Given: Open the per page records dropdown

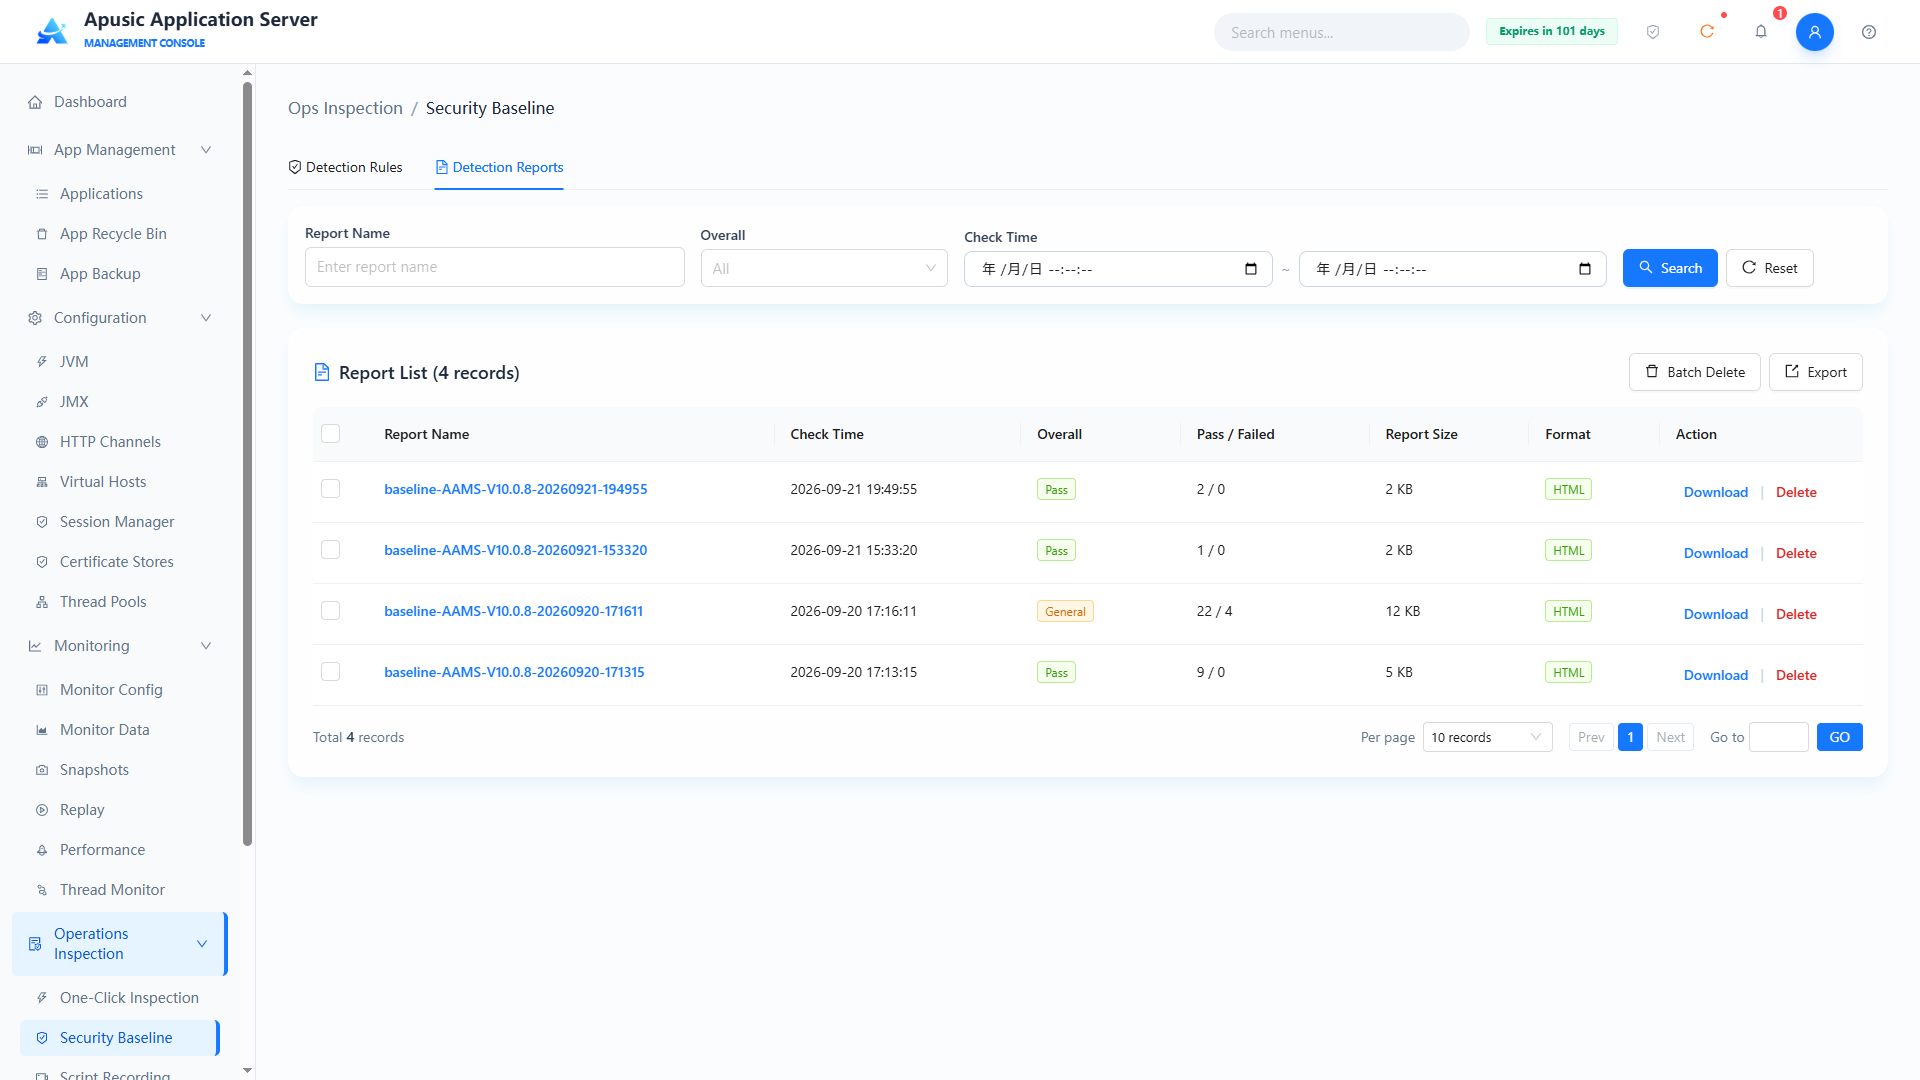Looking at the screenshot, I should 1487,737.
